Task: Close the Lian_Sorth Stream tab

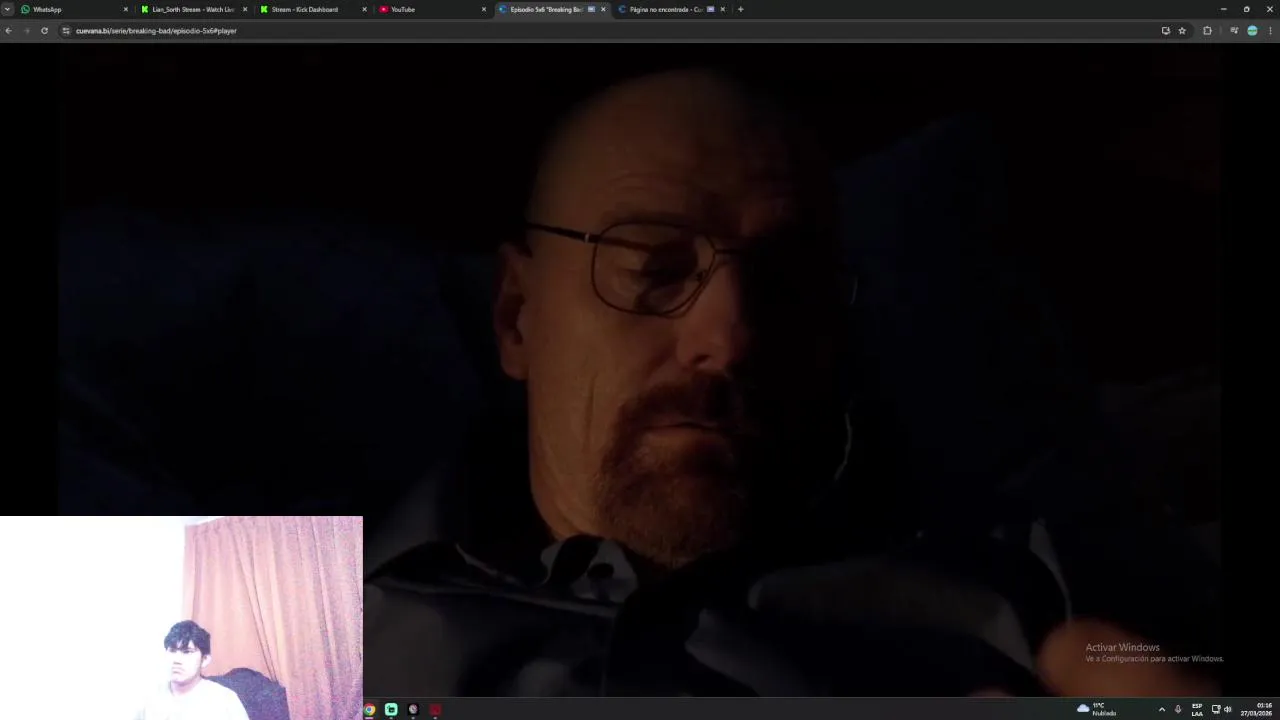Action: click(245, 9)
